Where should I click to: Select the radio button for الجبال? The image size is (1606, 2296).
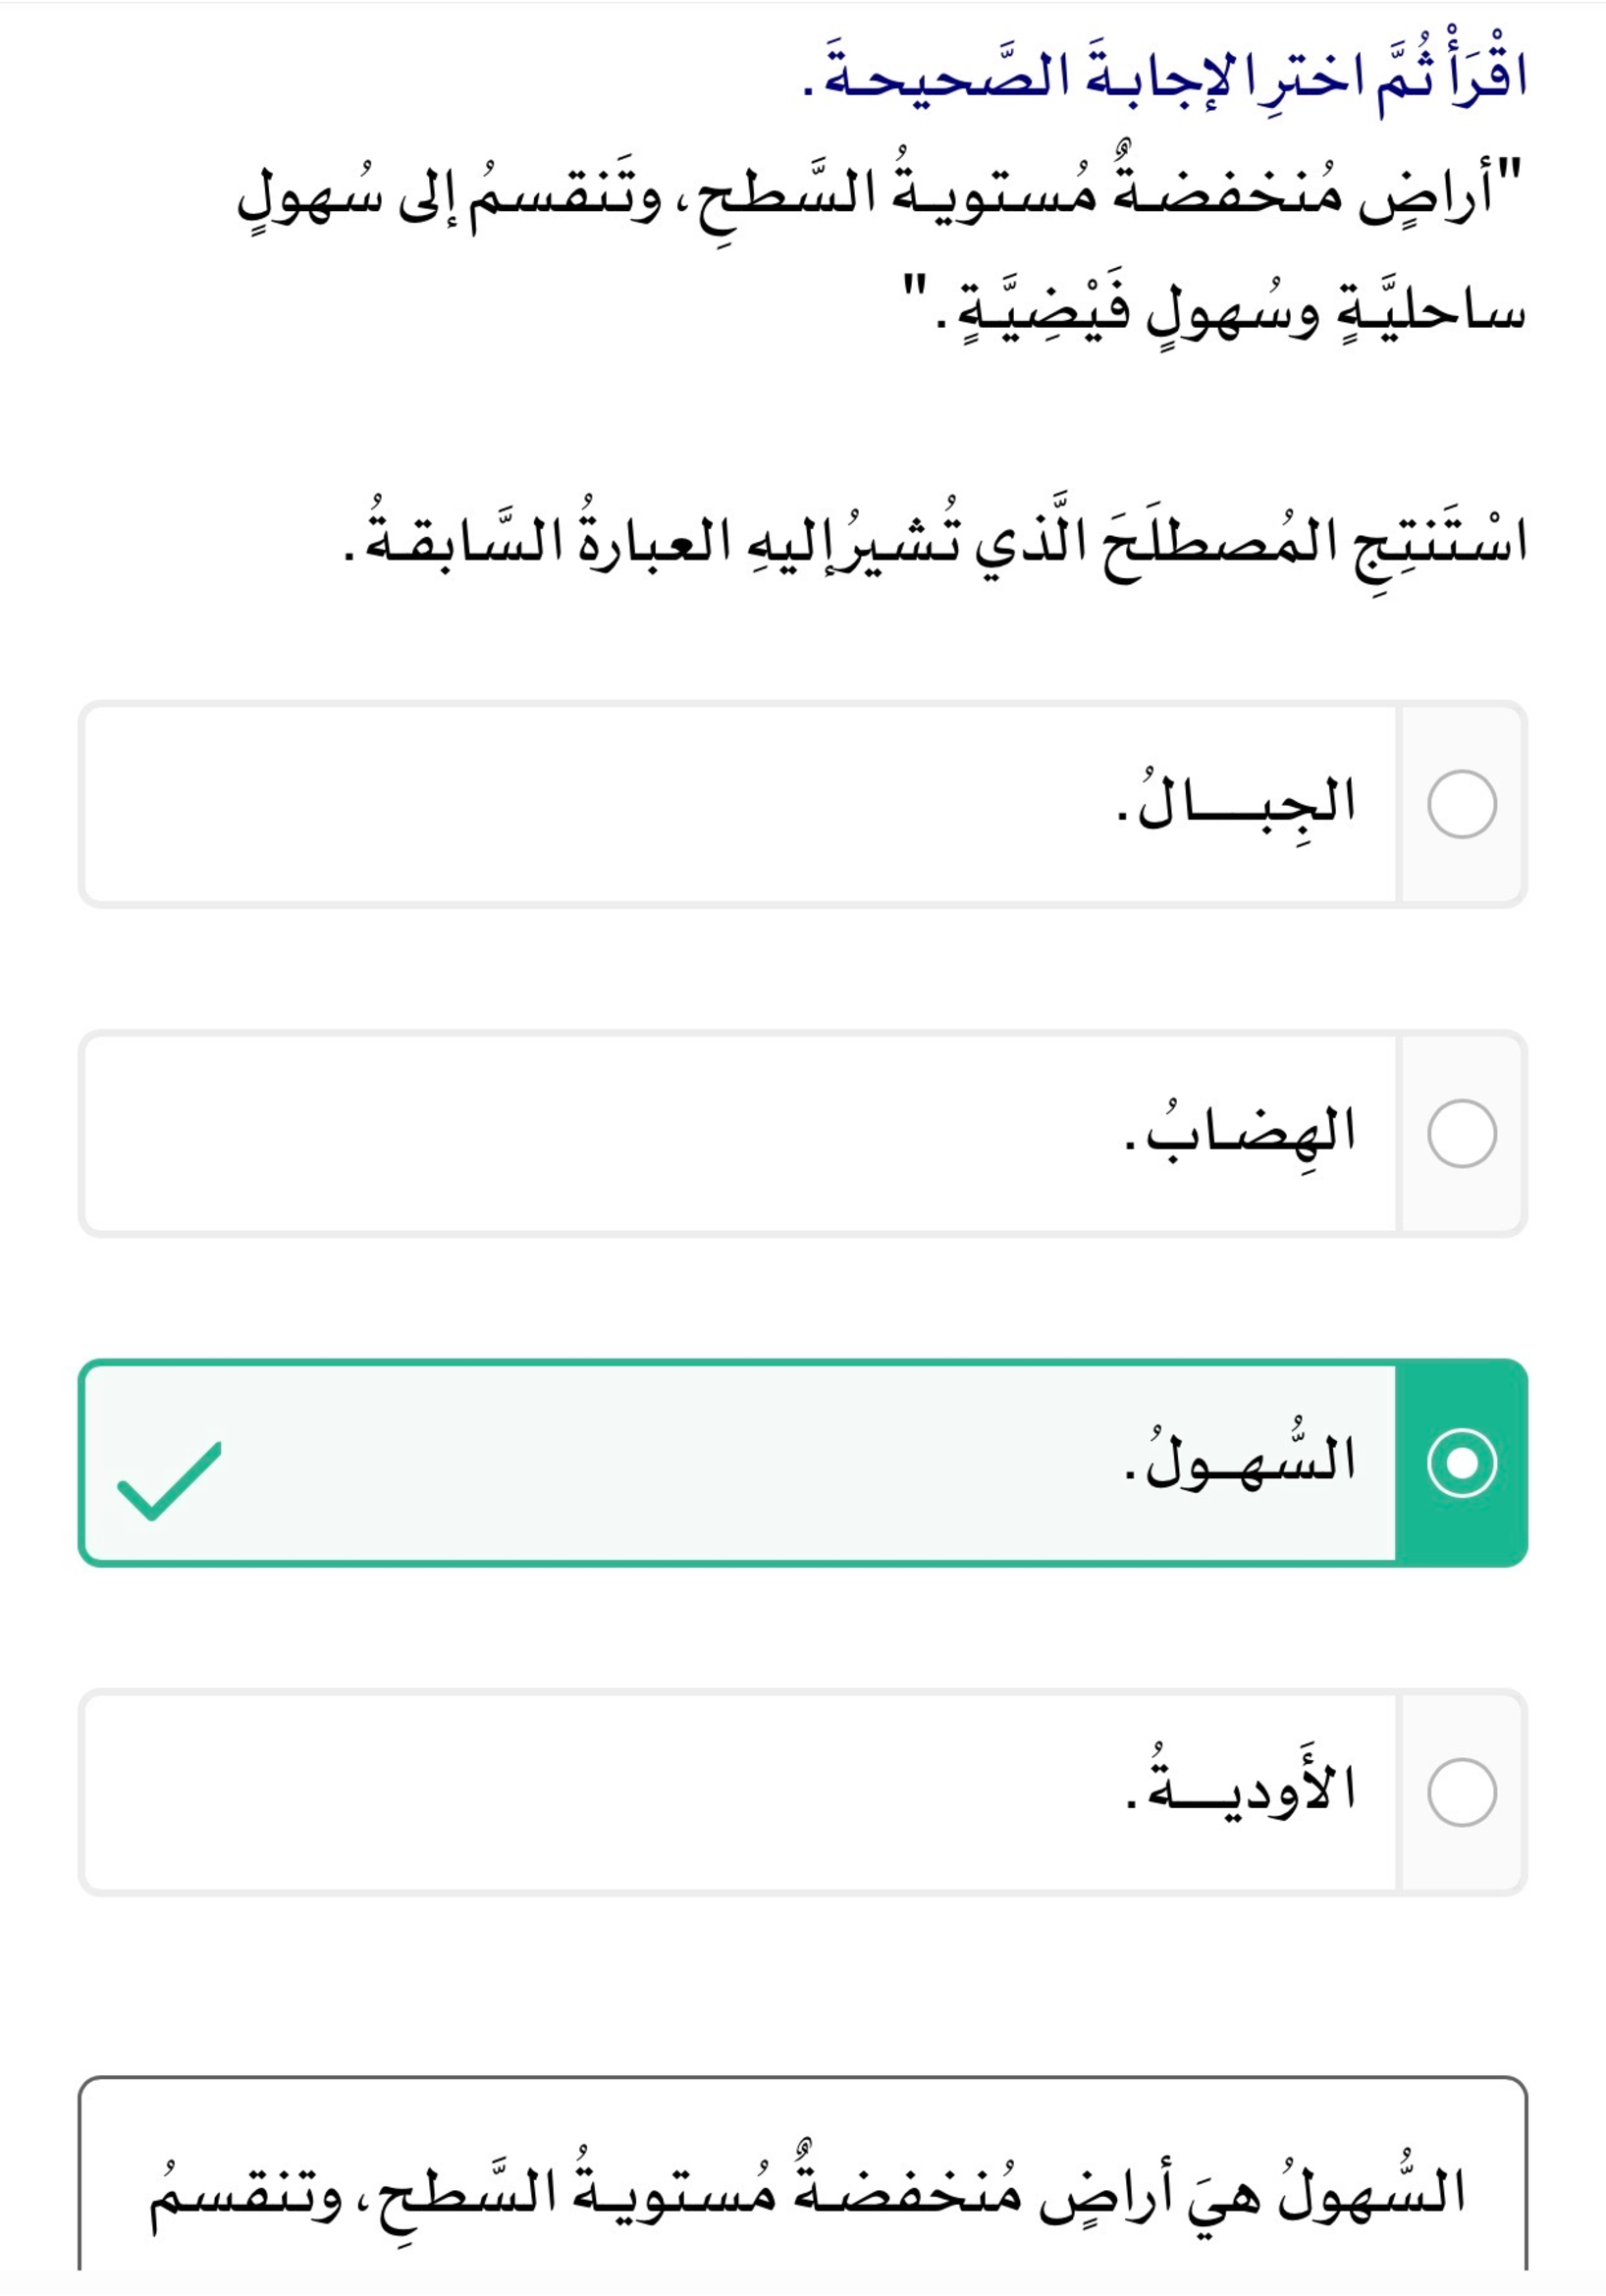(1461, 804)
